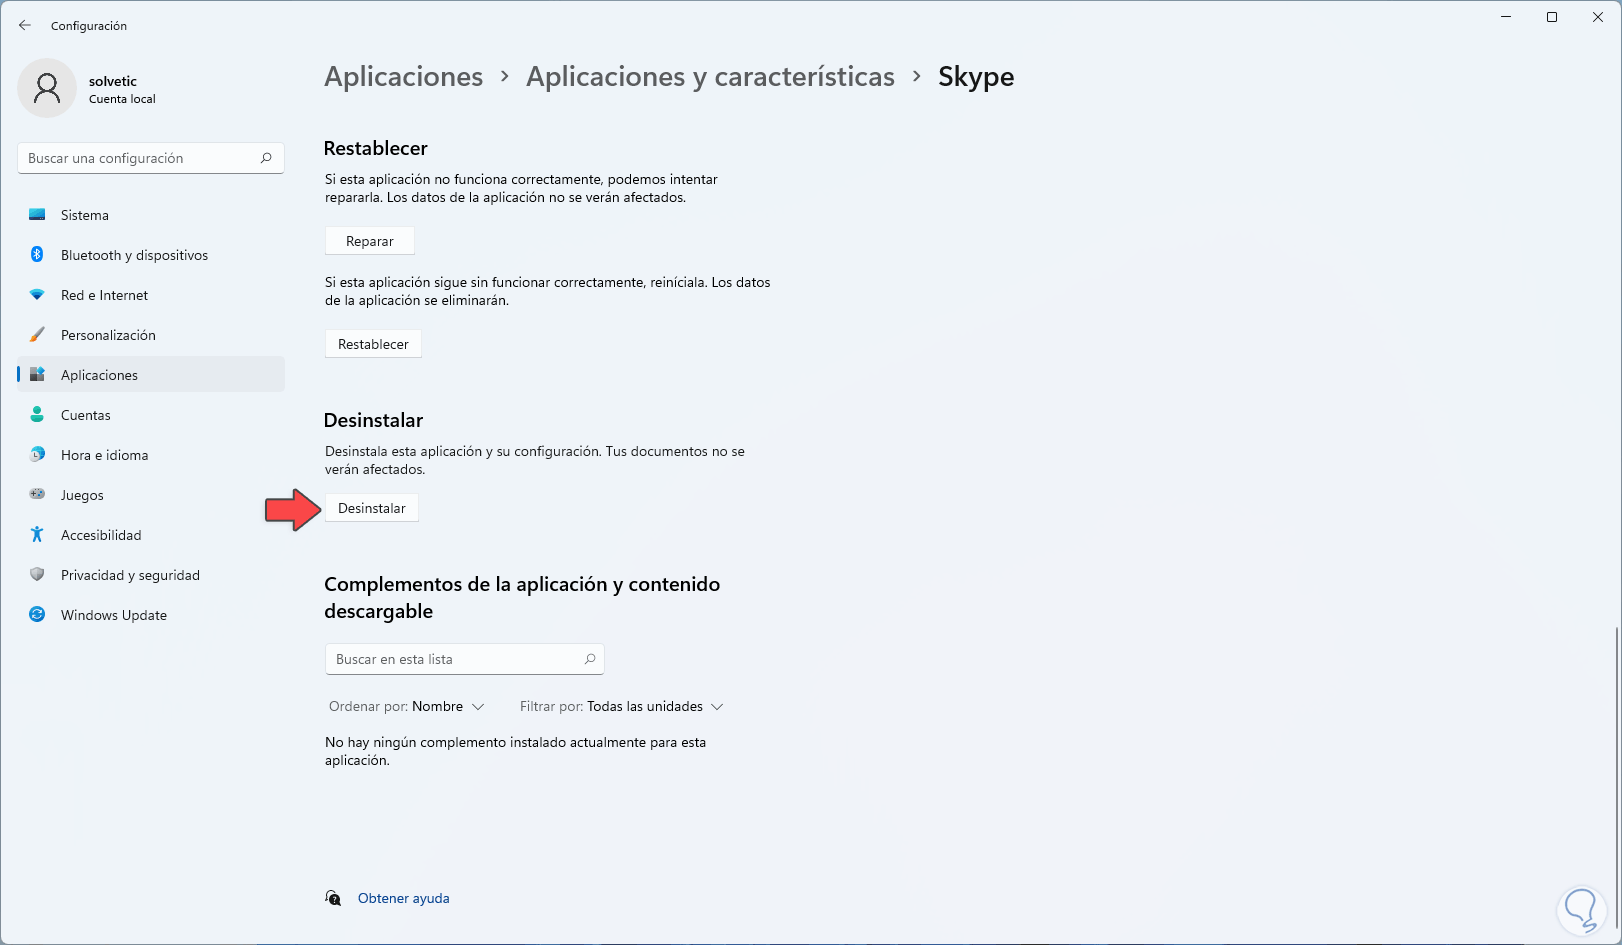The height and width of the screenshot is (945, 1622).
Task: Click the Restablecer button
Action: (x=373, y=344)
